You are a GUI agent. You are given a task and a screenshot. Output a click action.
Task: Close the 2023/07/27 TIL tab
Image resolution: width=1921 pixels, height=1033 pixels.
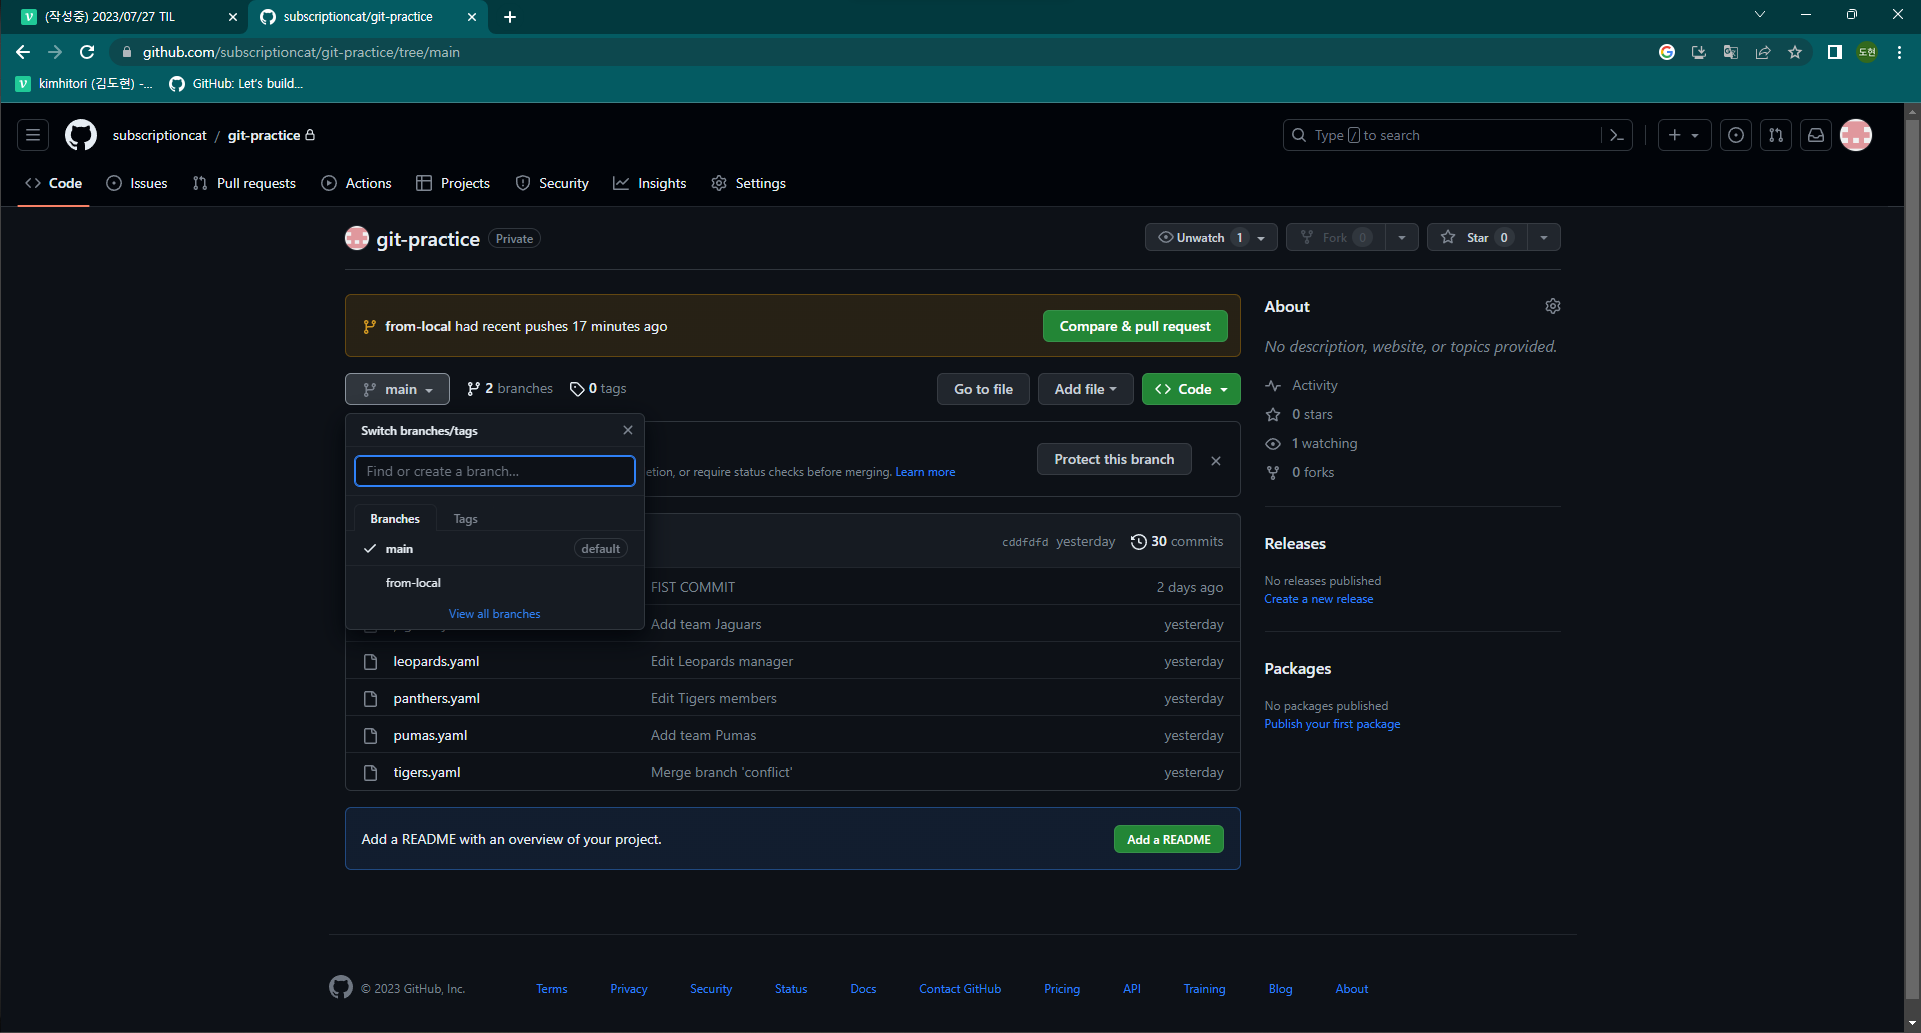click(x=232, y=17)
